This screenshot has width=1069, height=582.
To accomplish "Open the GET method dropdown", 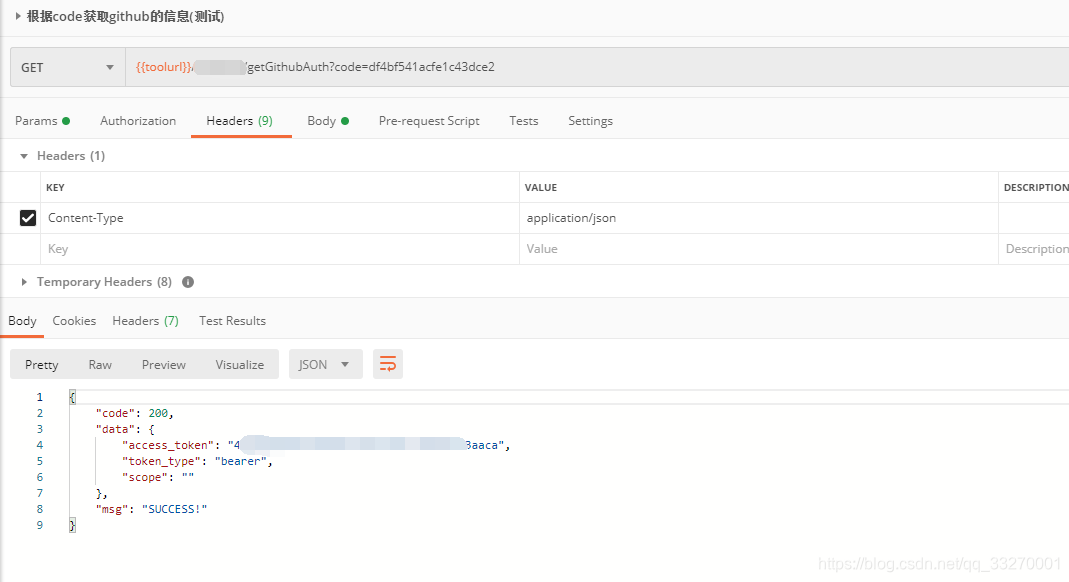I will (67, 67).
